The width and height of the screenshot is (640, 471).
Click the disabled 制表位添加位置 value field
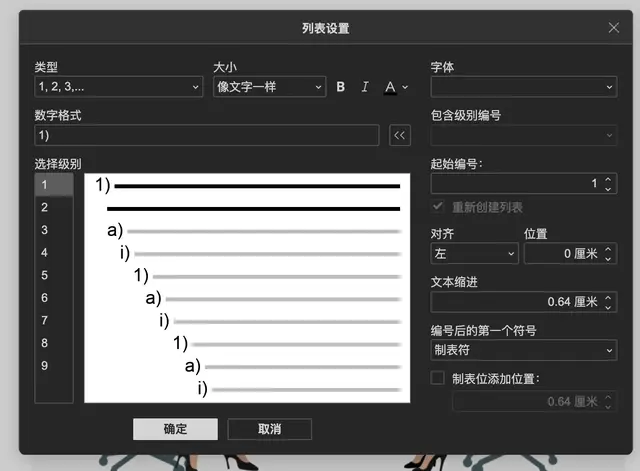click(534, 401)
